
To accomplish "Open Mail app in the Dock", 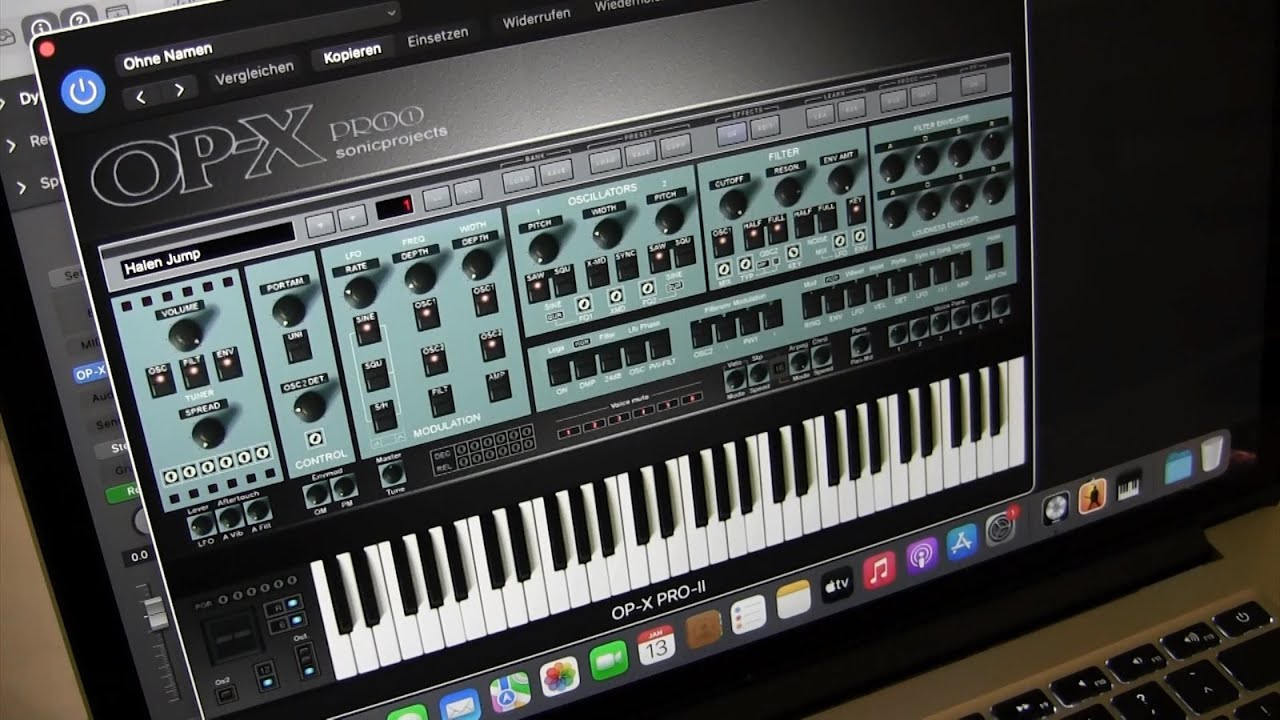I will point(460,706).
